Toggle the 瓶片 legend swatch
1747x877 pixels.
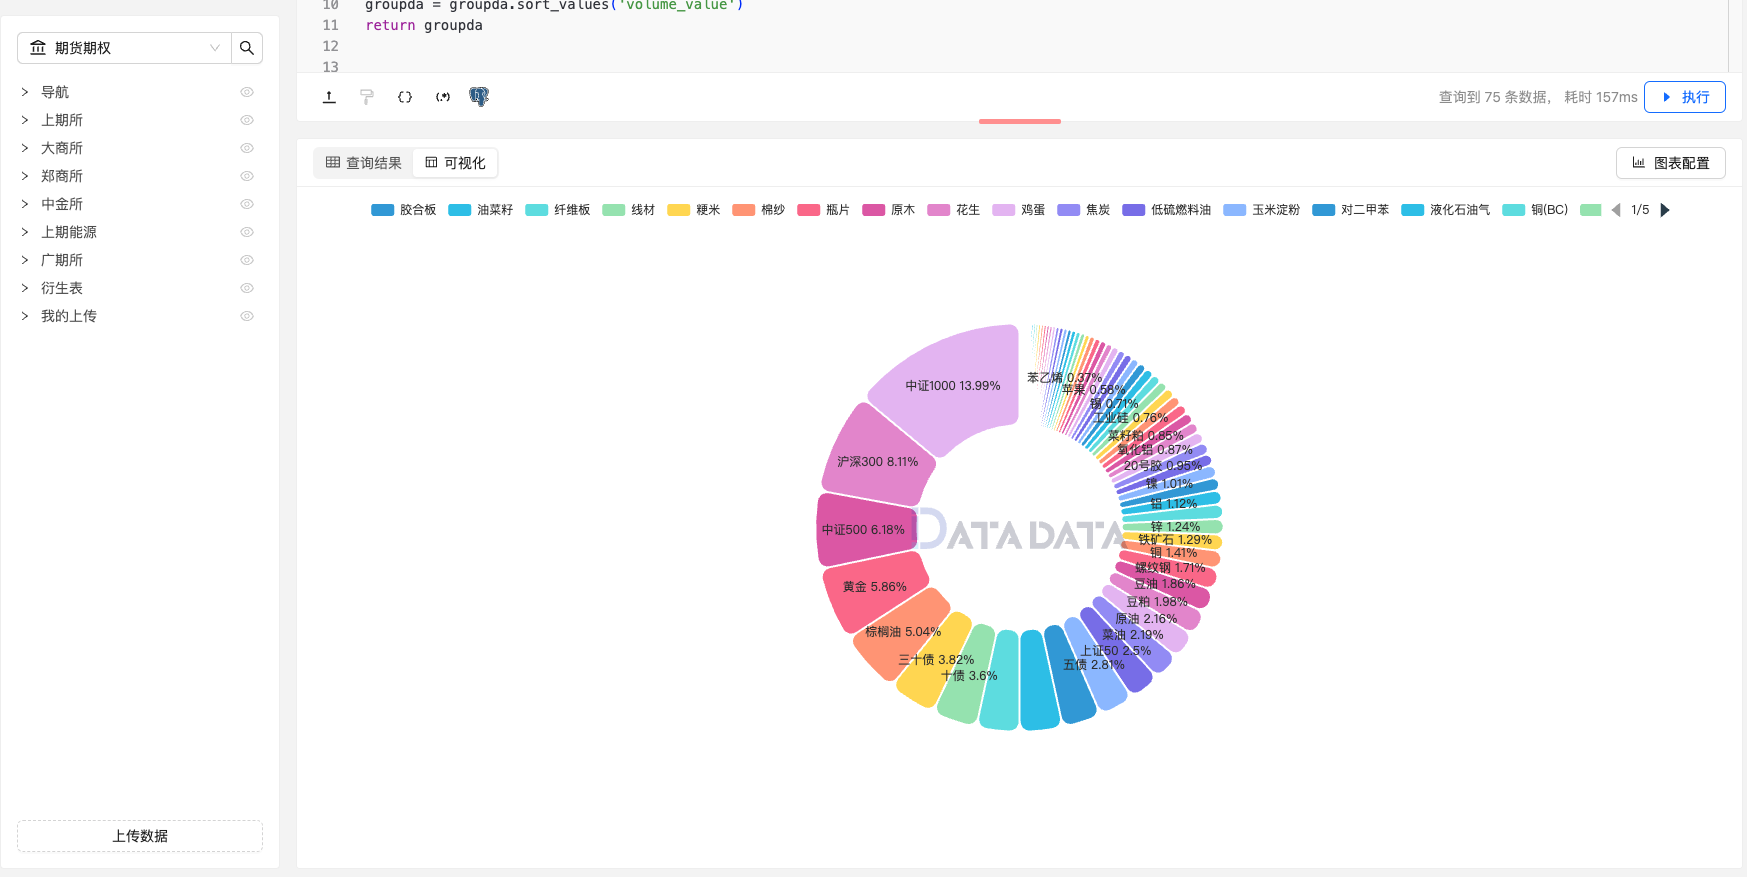[808, 210]
